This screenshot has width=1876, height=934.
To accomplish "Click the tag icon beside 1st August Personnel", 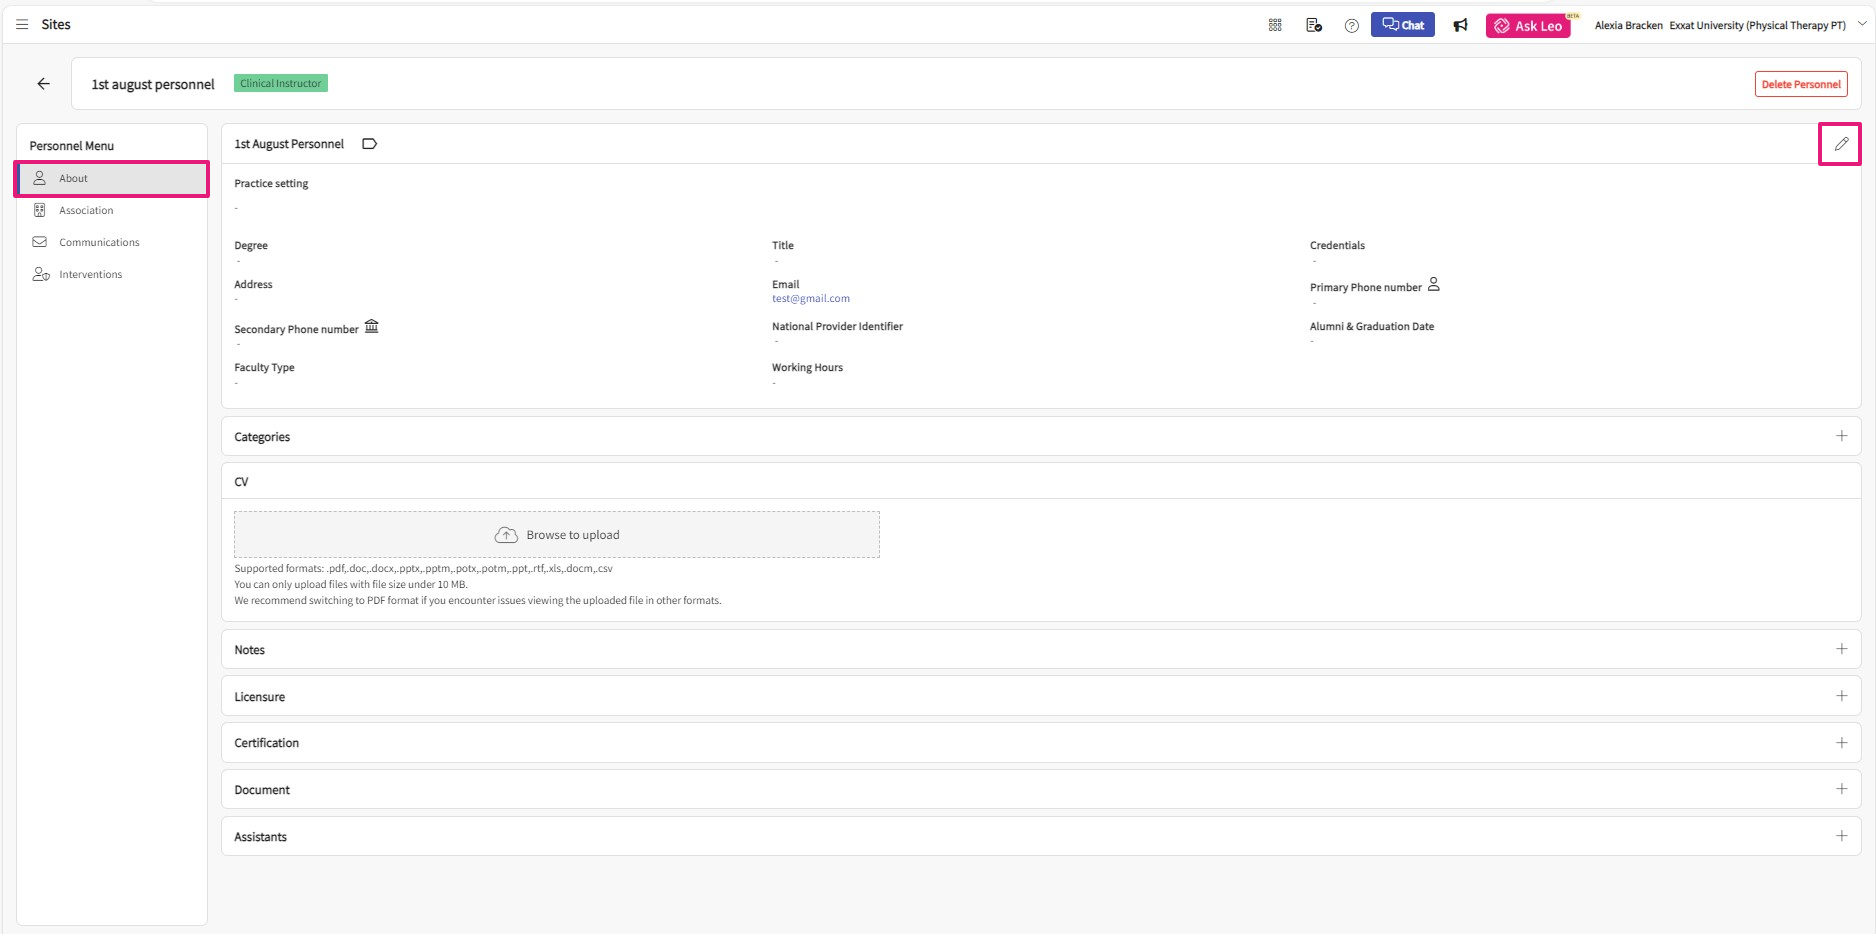I will pyautogui.click(x=369, y=144).
